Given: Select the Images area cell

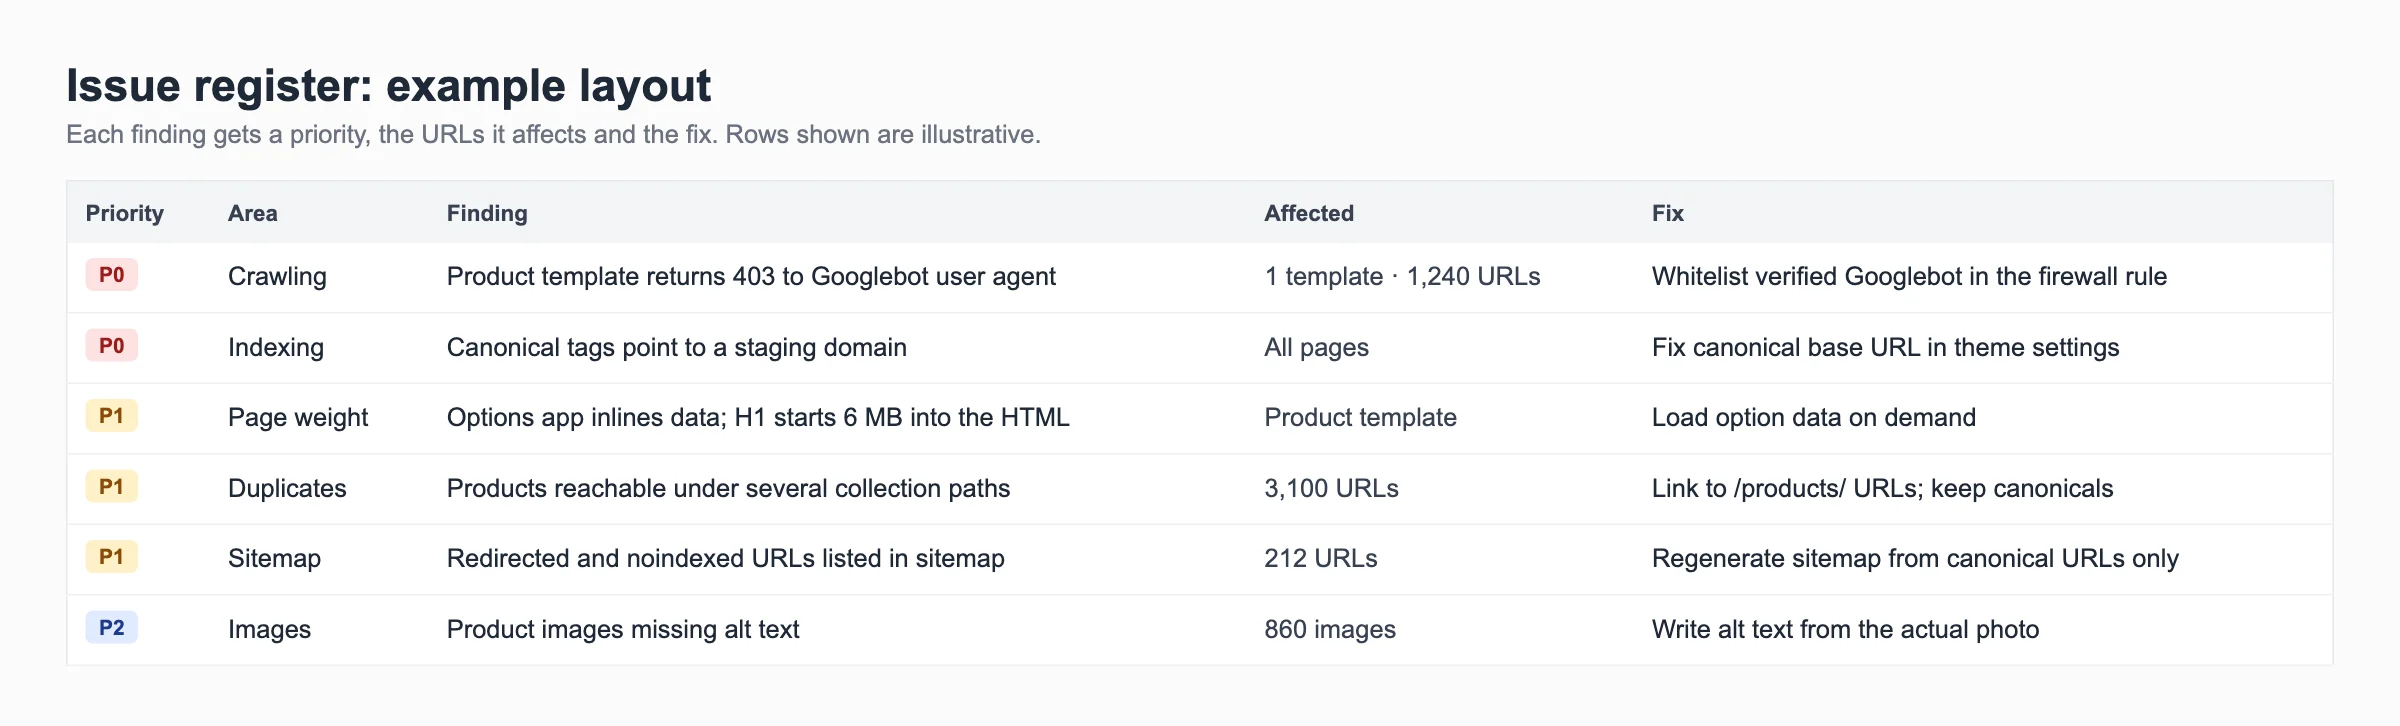Looking at the screenshot, I should [x=269, y=629].
